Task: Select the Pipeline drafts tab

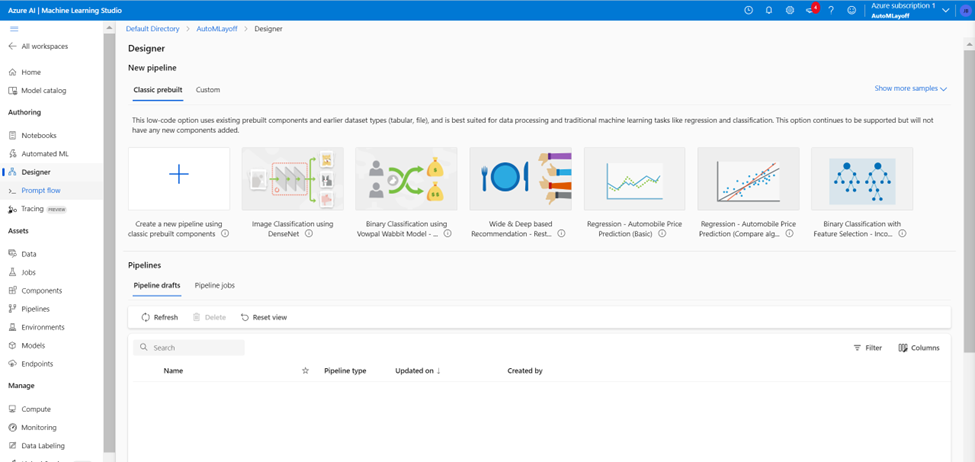Action: click(x=157, y=285)
